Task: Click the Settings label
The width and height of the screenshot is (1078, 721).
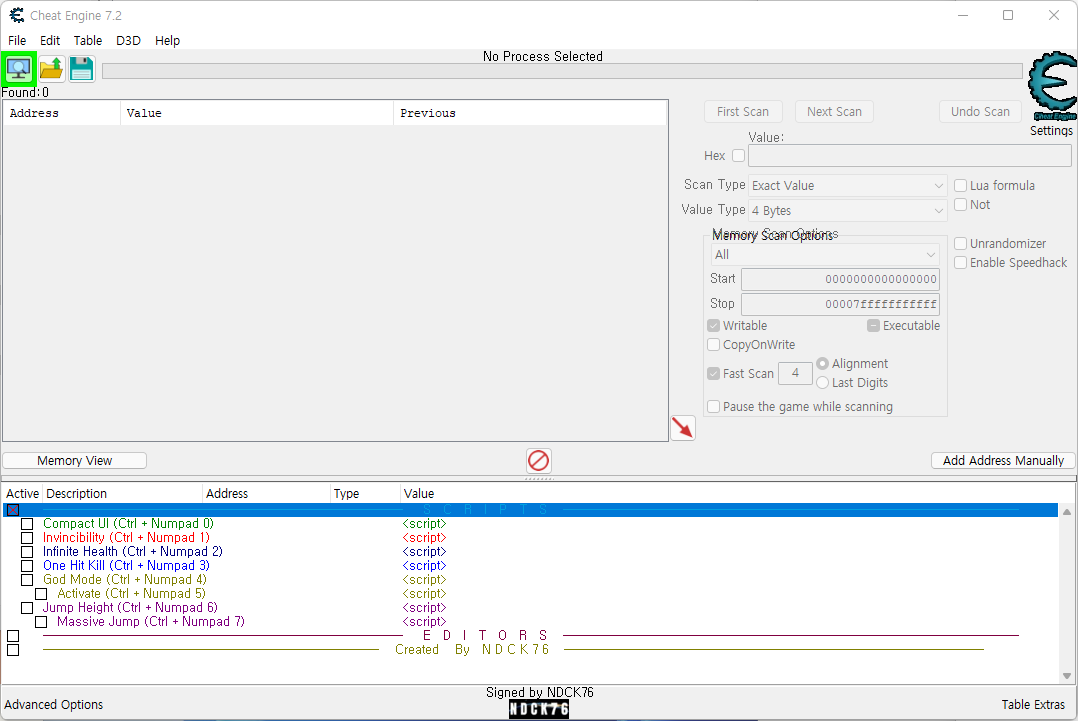Action: [1051, 131]
